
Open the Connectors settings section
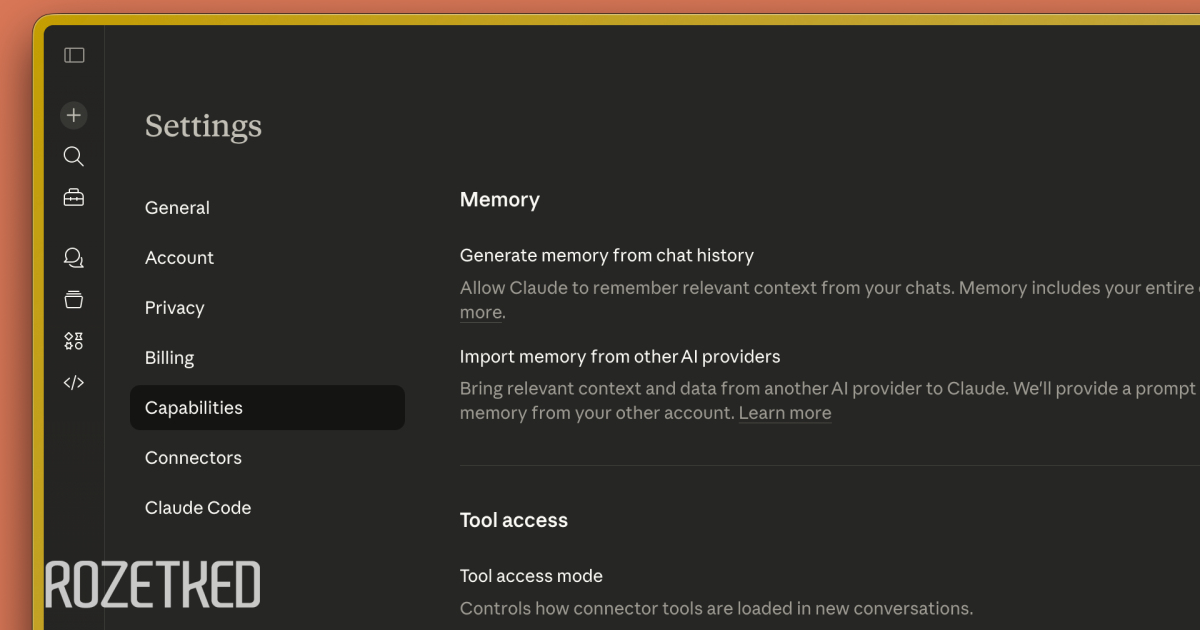(x=193, y=458)
